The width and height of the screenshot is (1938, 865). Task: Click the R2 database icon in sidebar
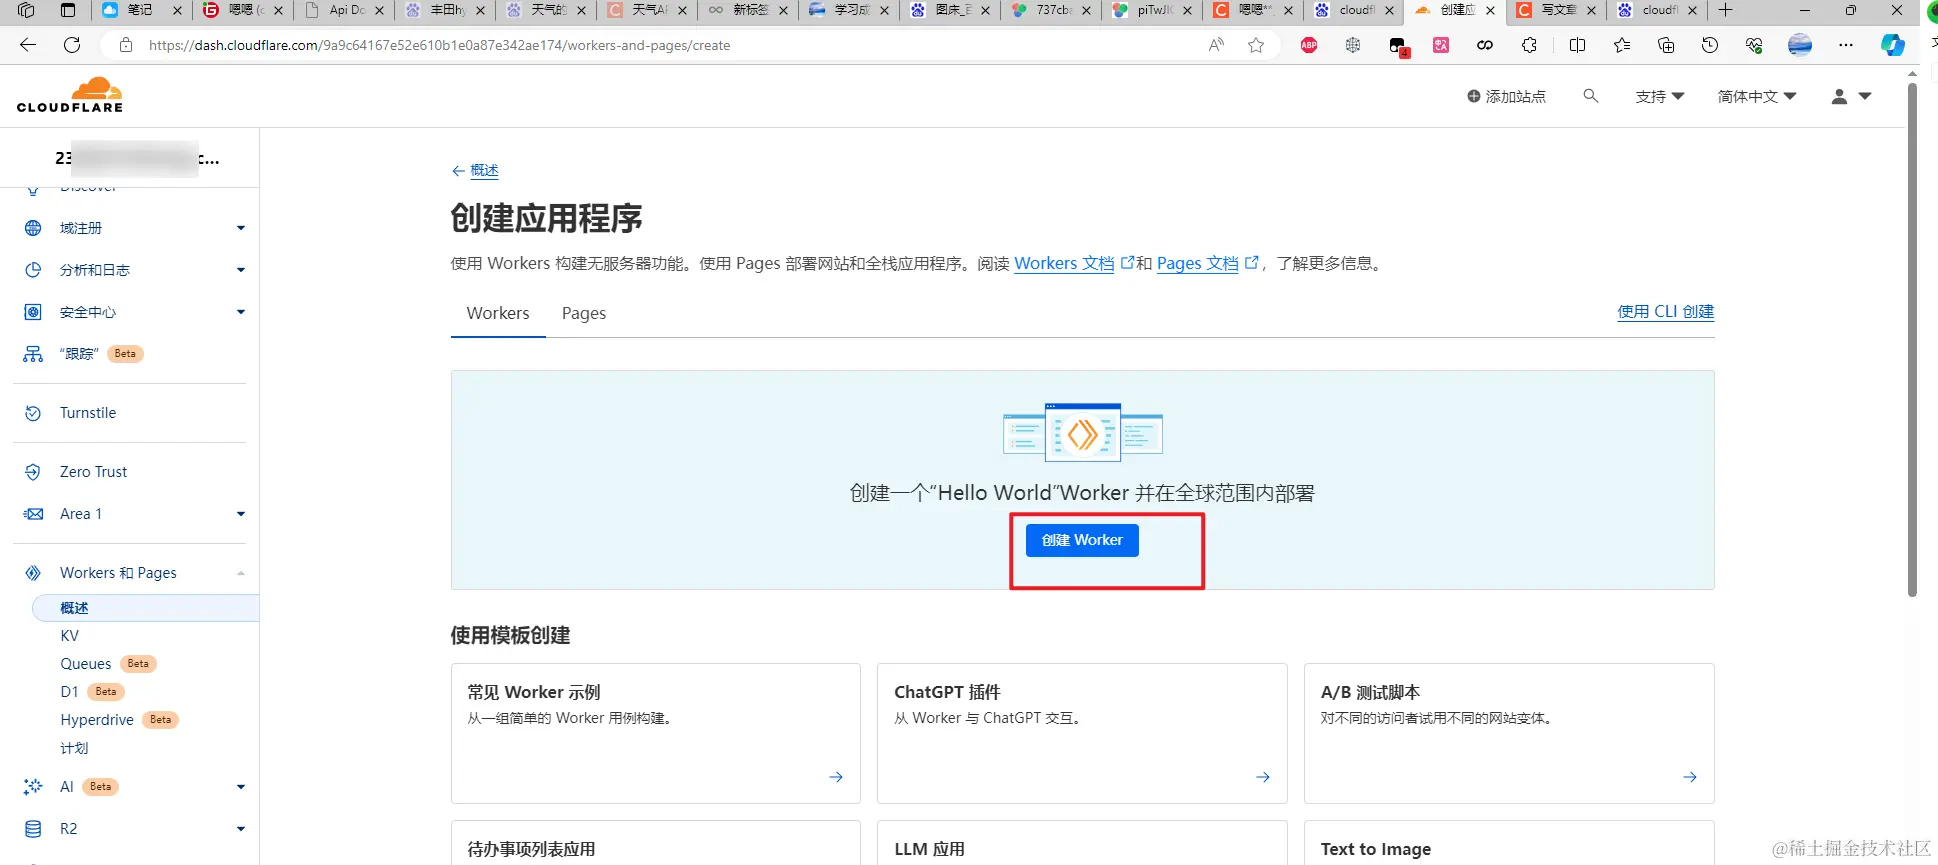pos(33,829)
